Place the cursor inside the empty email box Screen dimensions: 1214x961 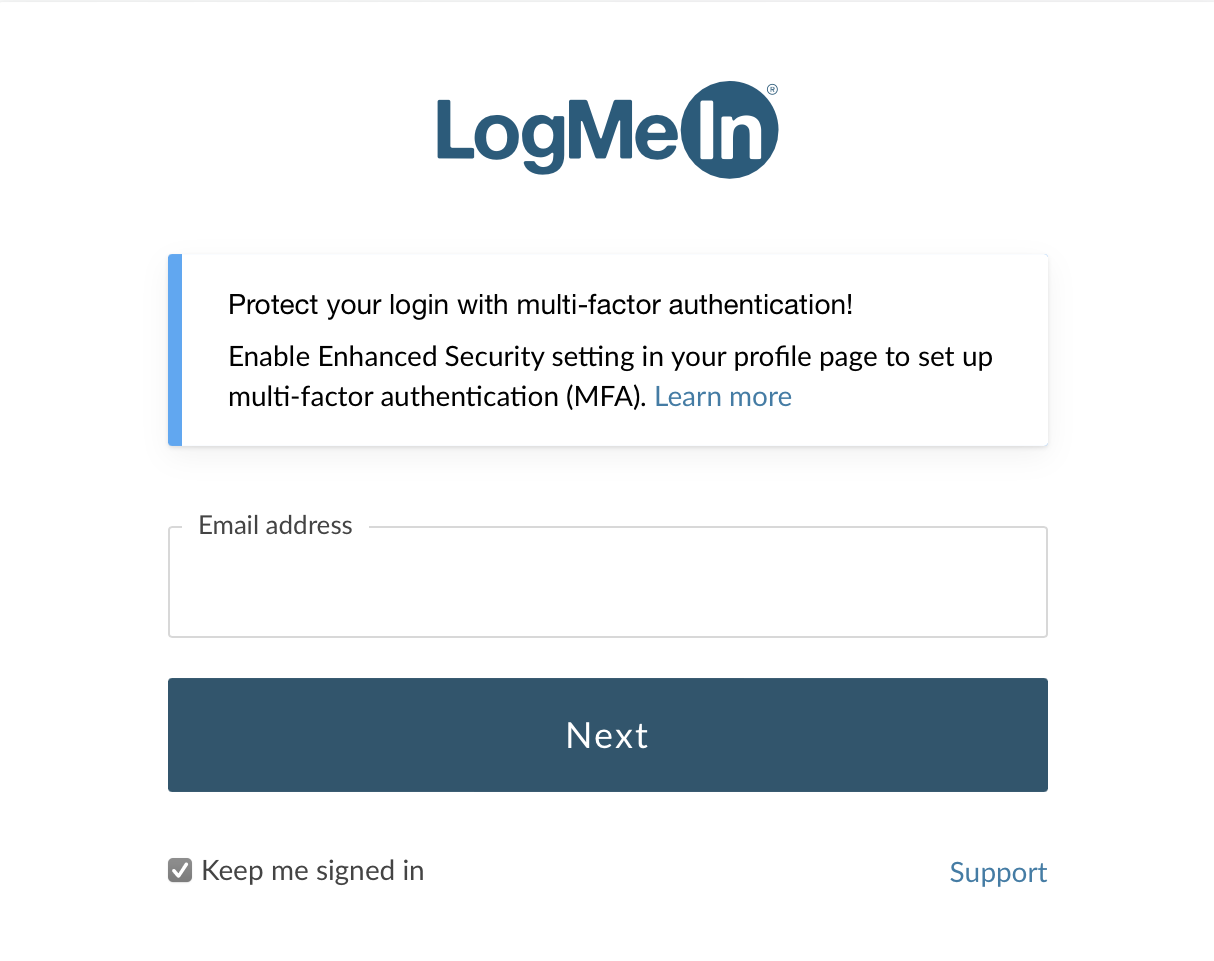[608, 582]
